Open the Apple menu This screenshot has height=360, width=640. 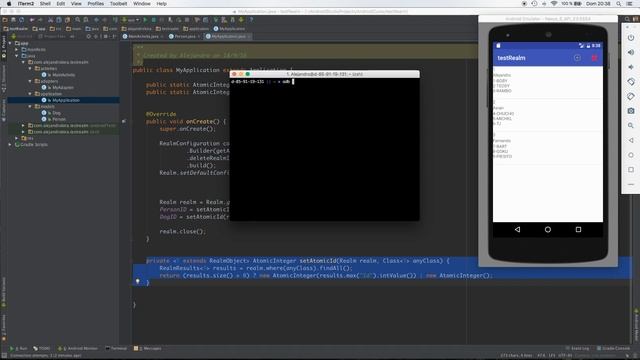[9, 4]
